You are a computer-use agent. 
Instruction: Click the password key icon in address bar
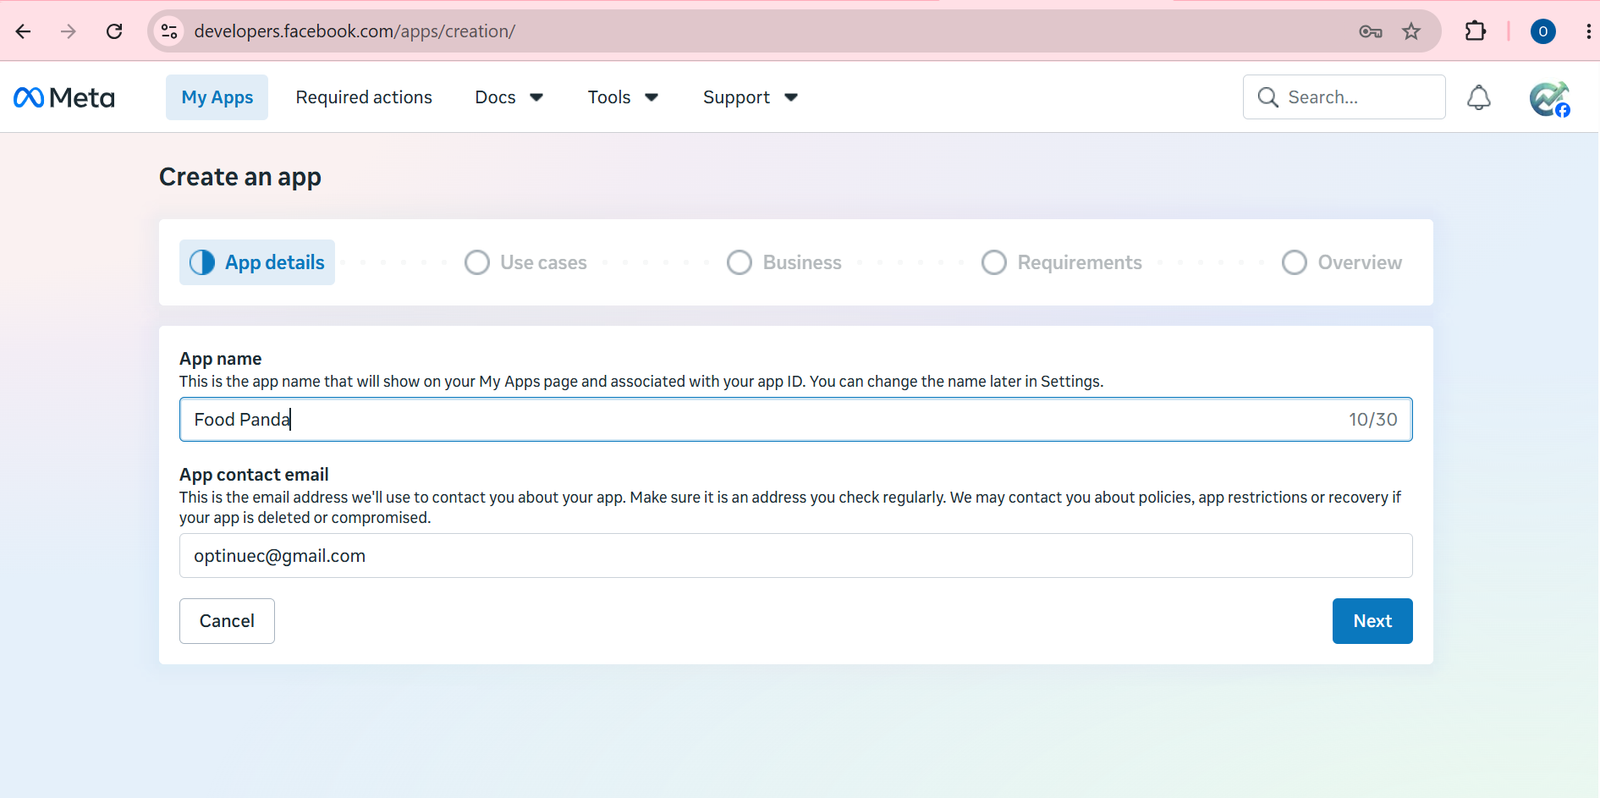coord(1370,31)
